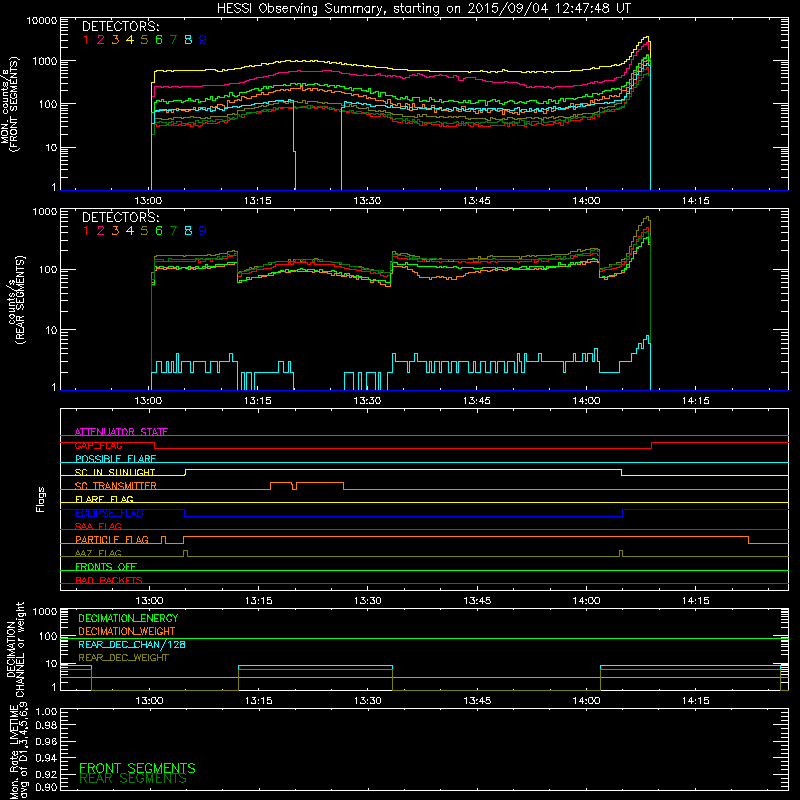The height and width of the screenshot is (800, 800).
Task: Select blue detector 9 in rear segments legend
Action: tap(203, 231)
